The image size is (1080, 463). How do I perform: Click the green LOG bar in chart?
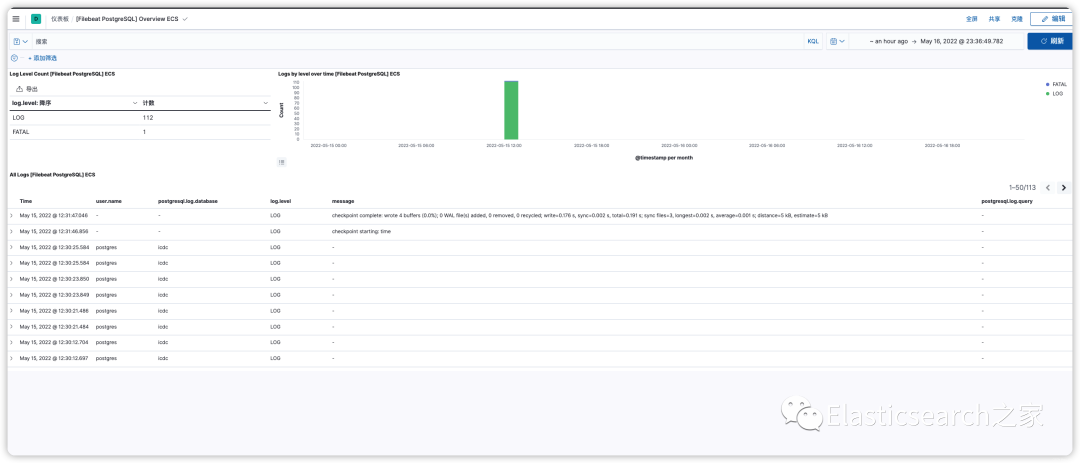[511, 110]
